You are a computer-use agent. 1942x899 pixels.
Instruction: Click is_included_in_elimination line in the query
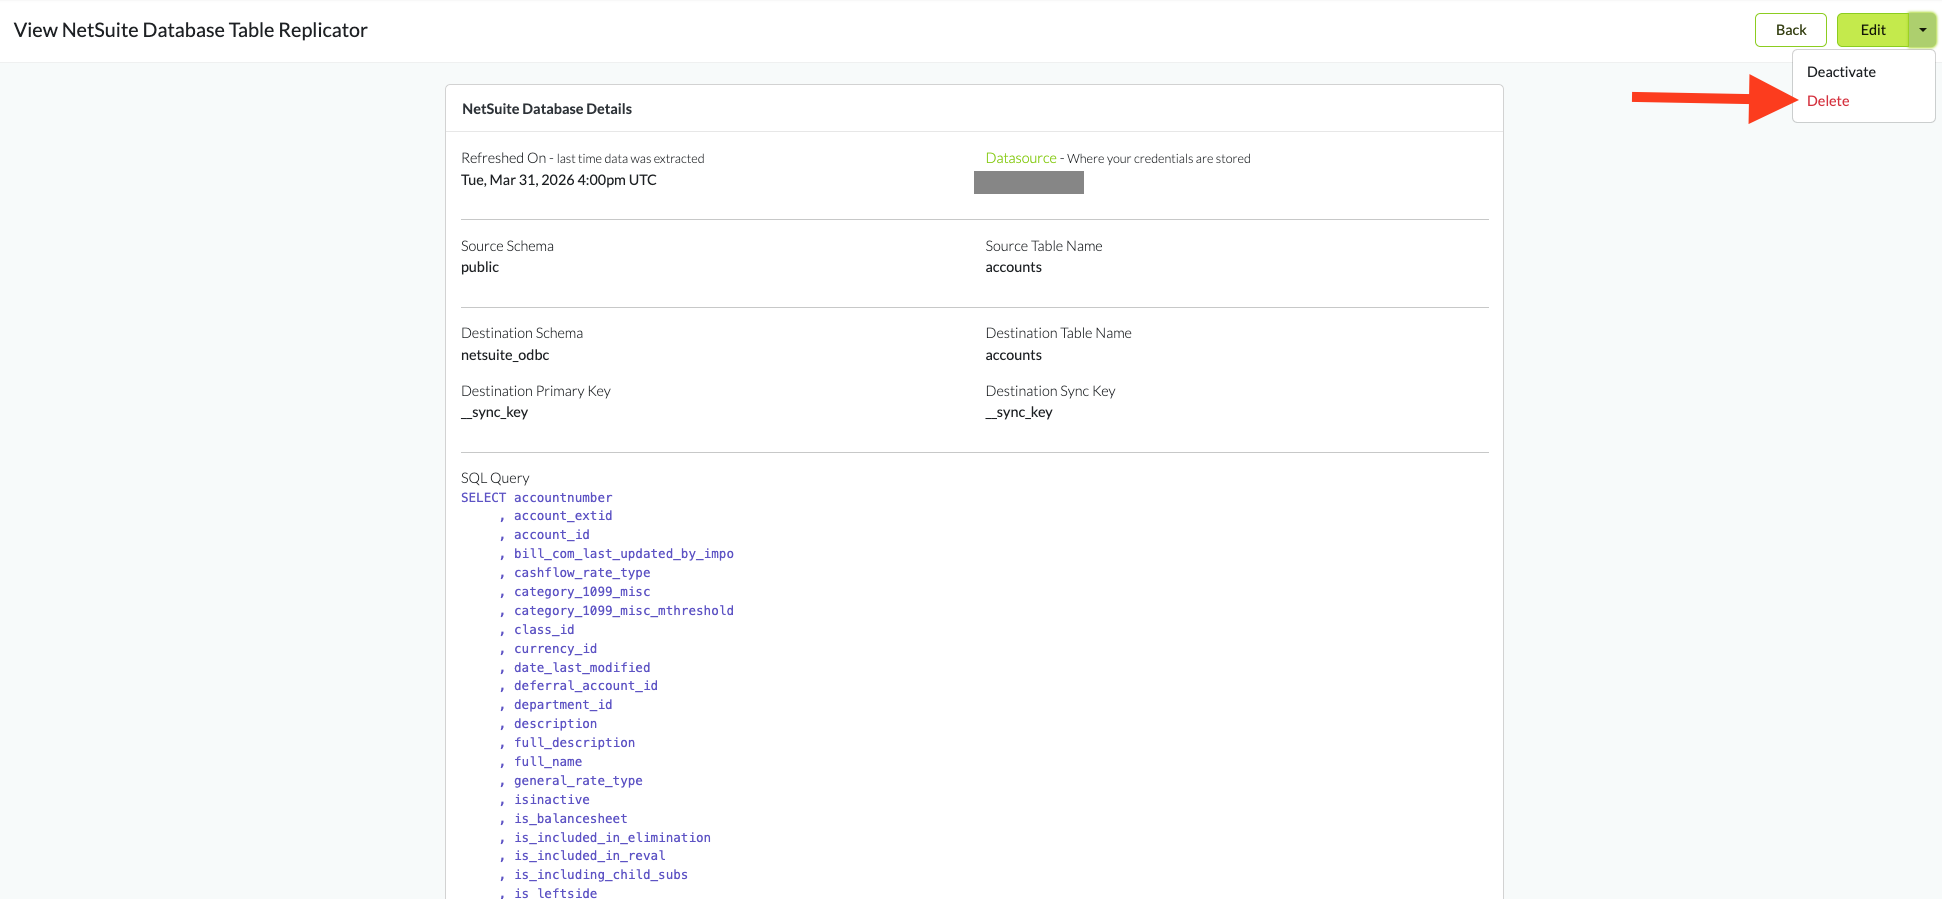coord(612,838)
